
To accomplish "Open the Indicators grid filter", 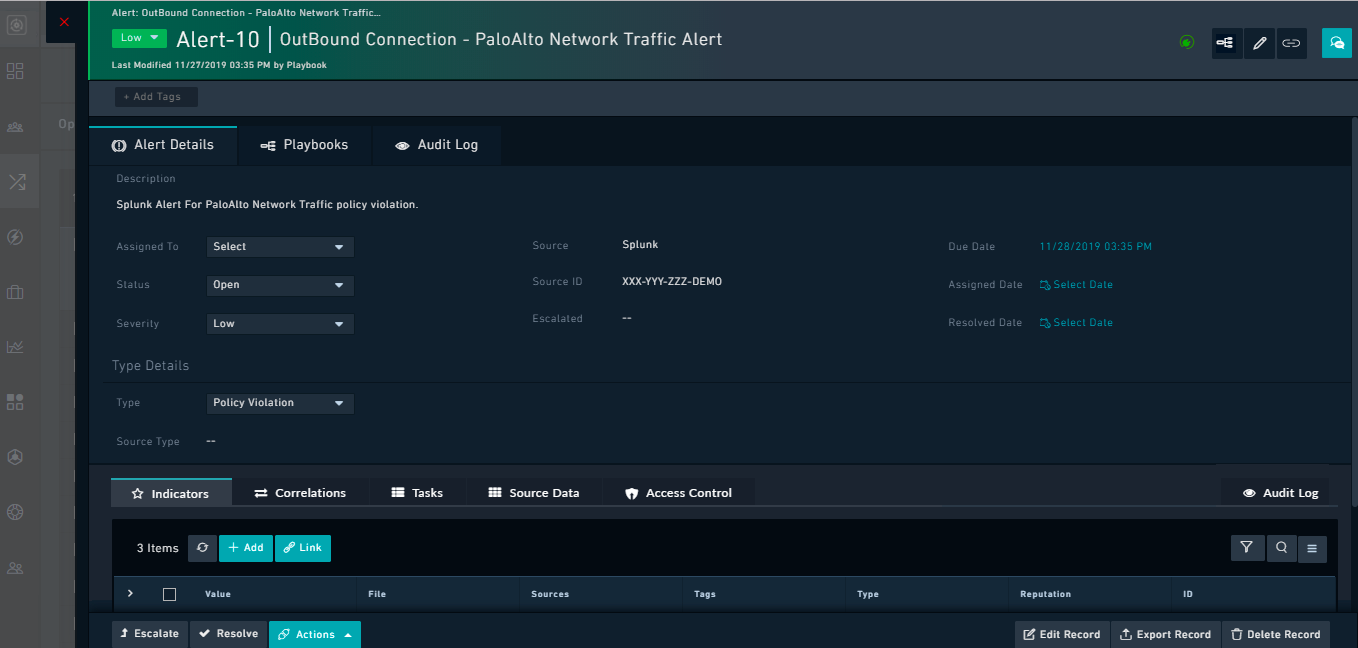I will 1247,548.
